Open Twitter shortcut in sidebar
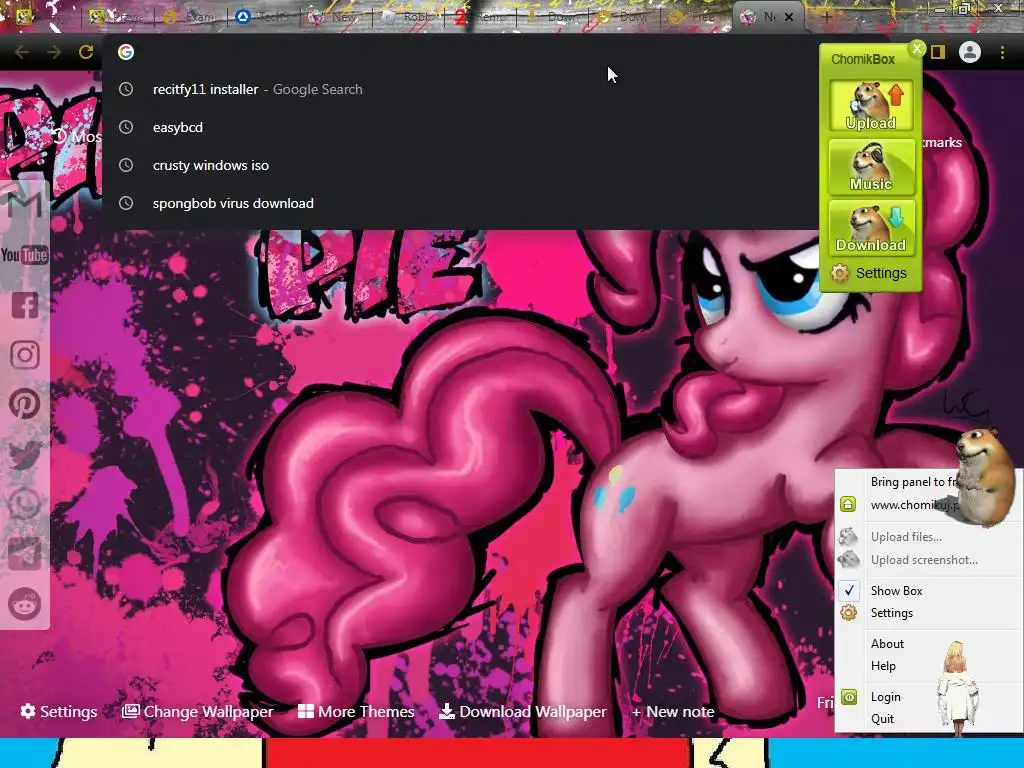Viewport: 1024px width, 768px height. 24,454
